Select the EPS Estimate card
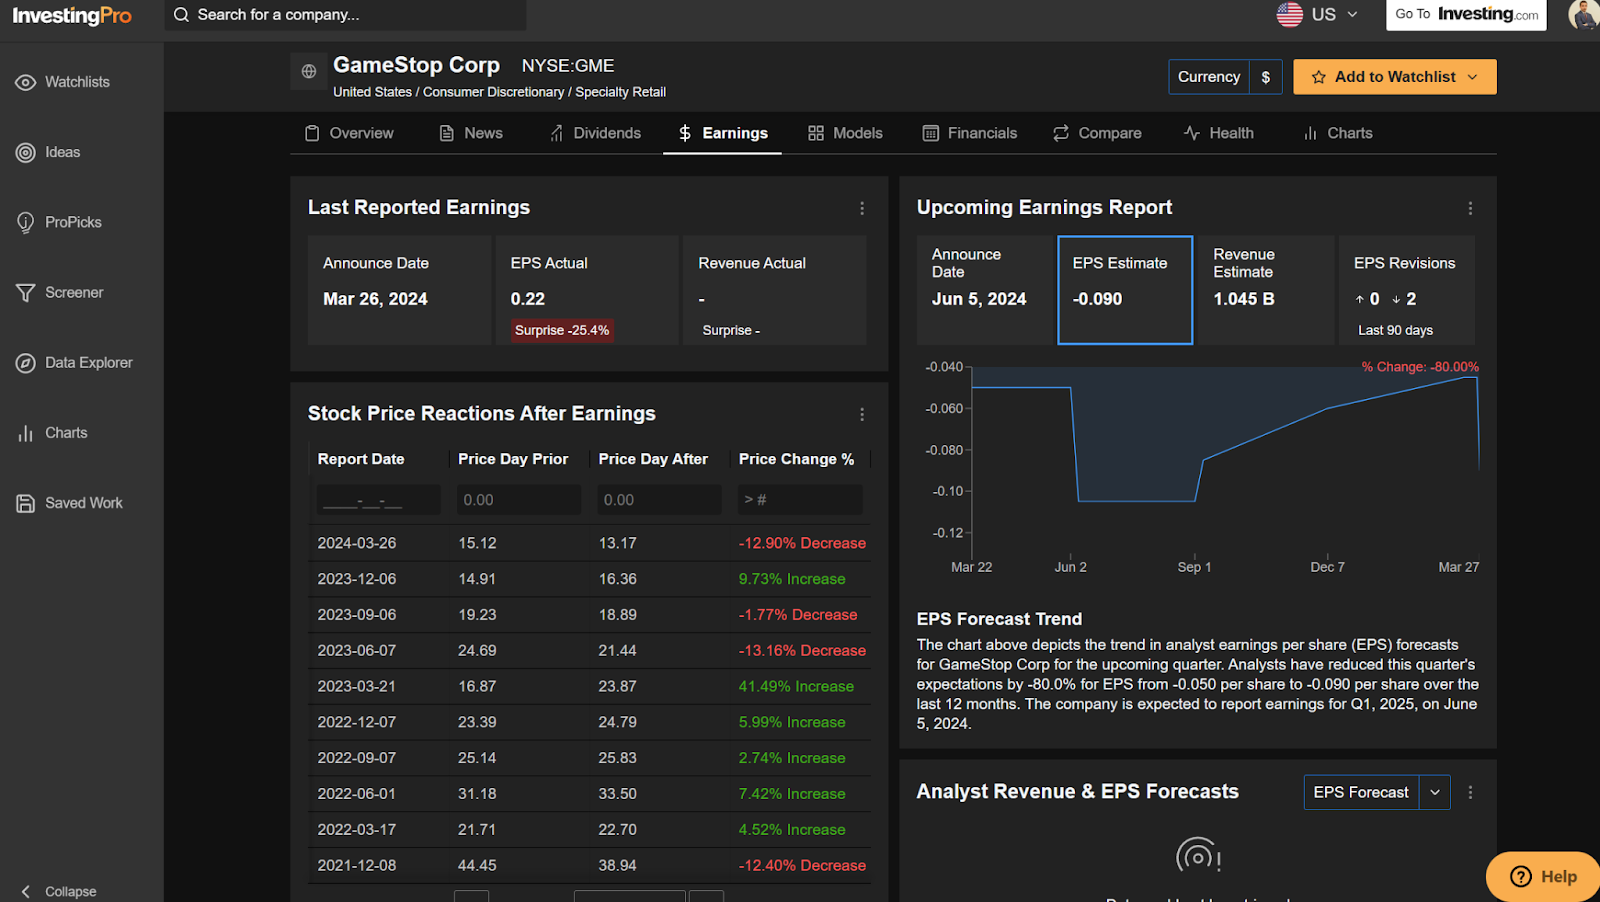The image size is (1600, 902). tap(1125, 290)
